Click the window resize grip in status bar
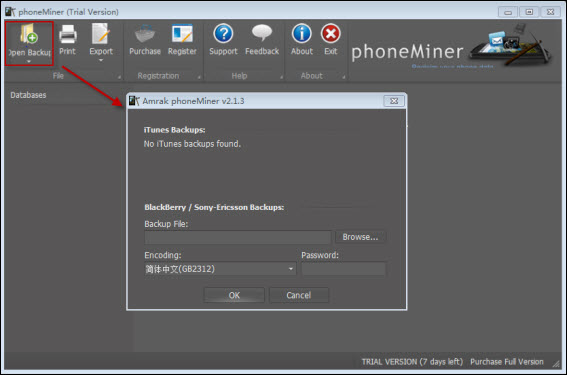The height and width of the screenshot is (375, 567). [x=556, y=364]
